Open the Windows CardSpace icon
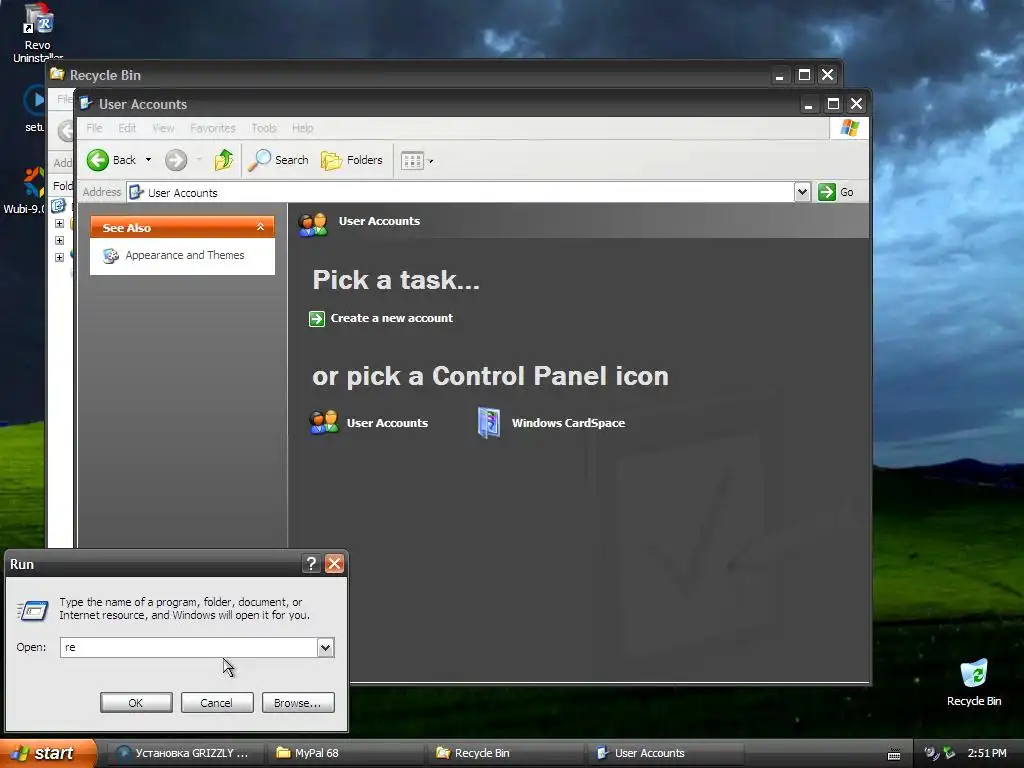The height and width of the screenshot is (768, 1024). point(488,423)
